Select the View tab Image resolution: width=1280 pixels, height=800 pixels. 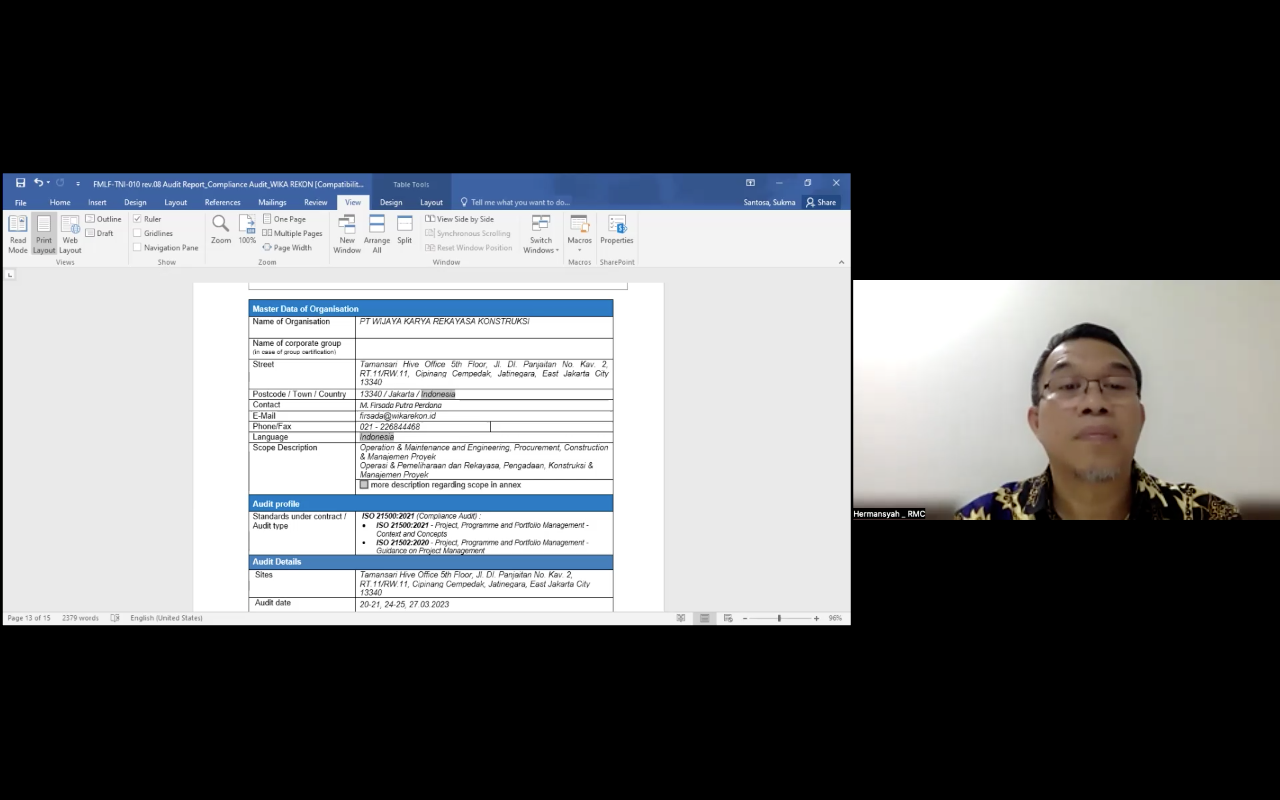point(353,202)
